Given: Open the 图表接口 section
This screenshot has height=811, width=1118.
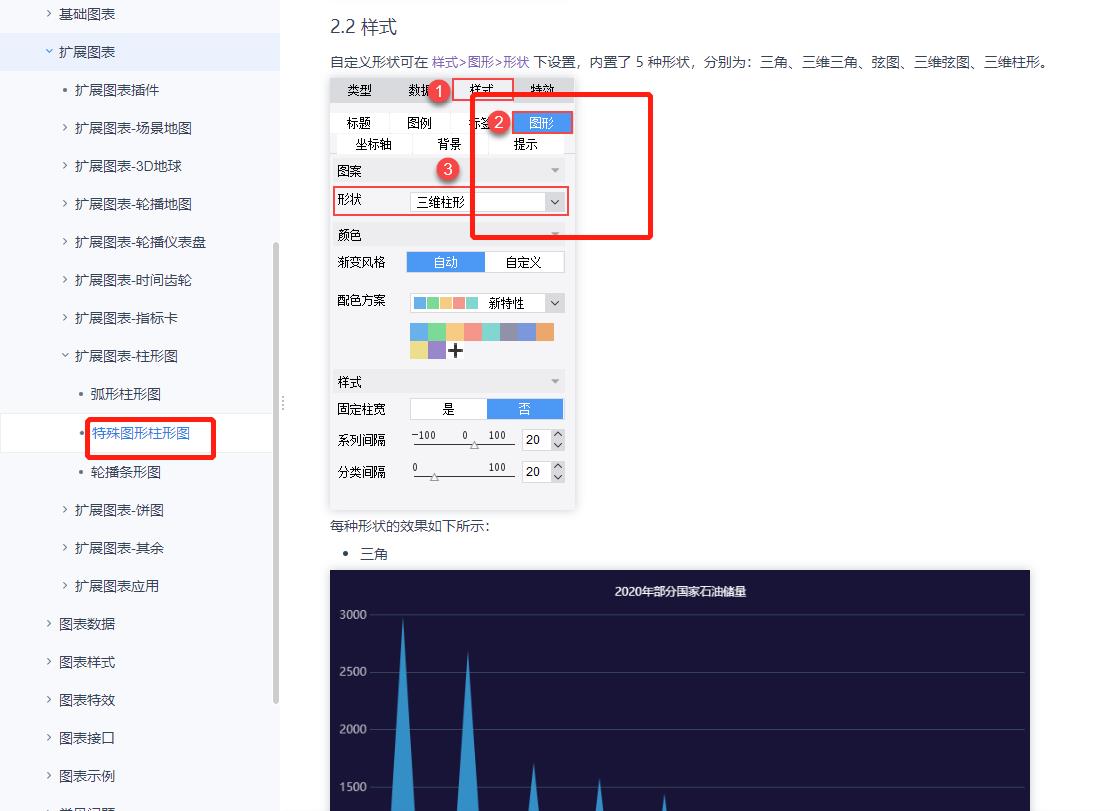Looking at the screenshot, I should (87, 738).
